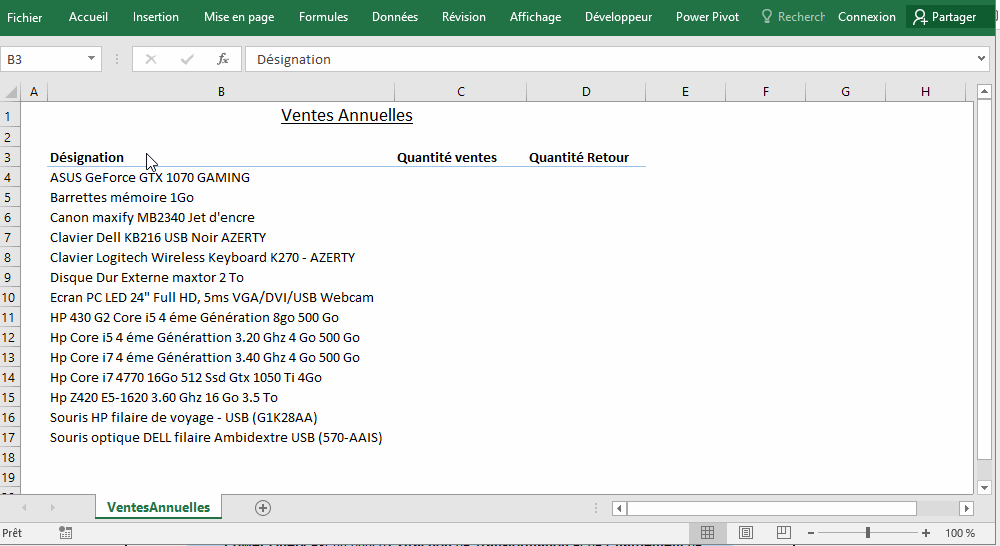The height and width of the screenshot is (546, 1000).
Task: Select cell Hp Core i7 4770 16Go
Action: [x=221, y=378]
